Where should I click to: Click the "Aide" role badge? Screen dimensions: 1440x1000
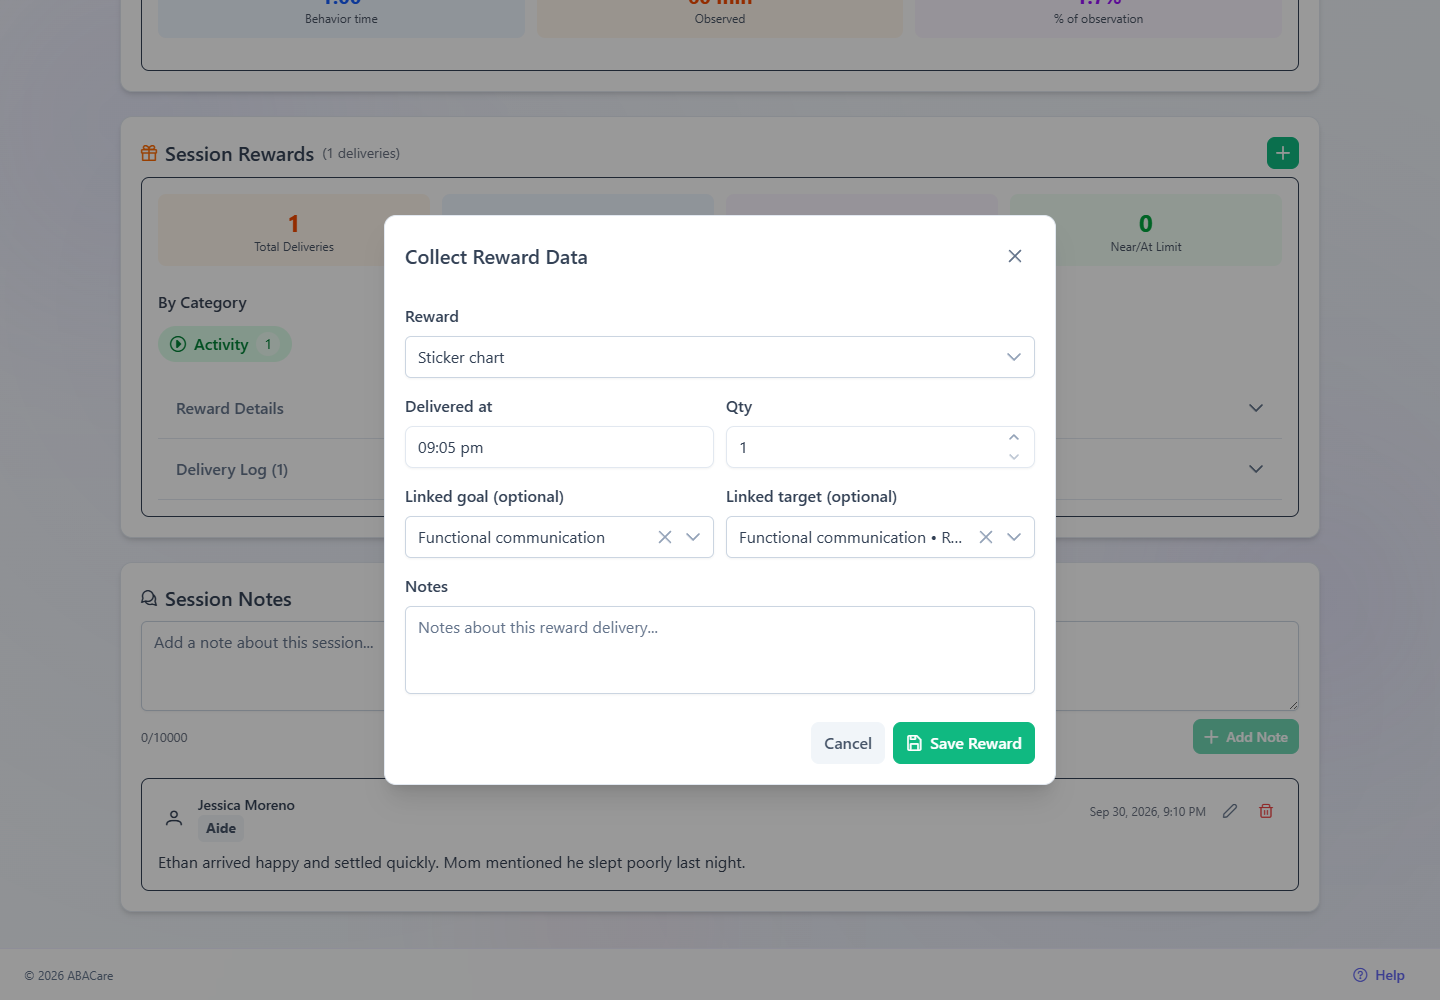(221, 828)
